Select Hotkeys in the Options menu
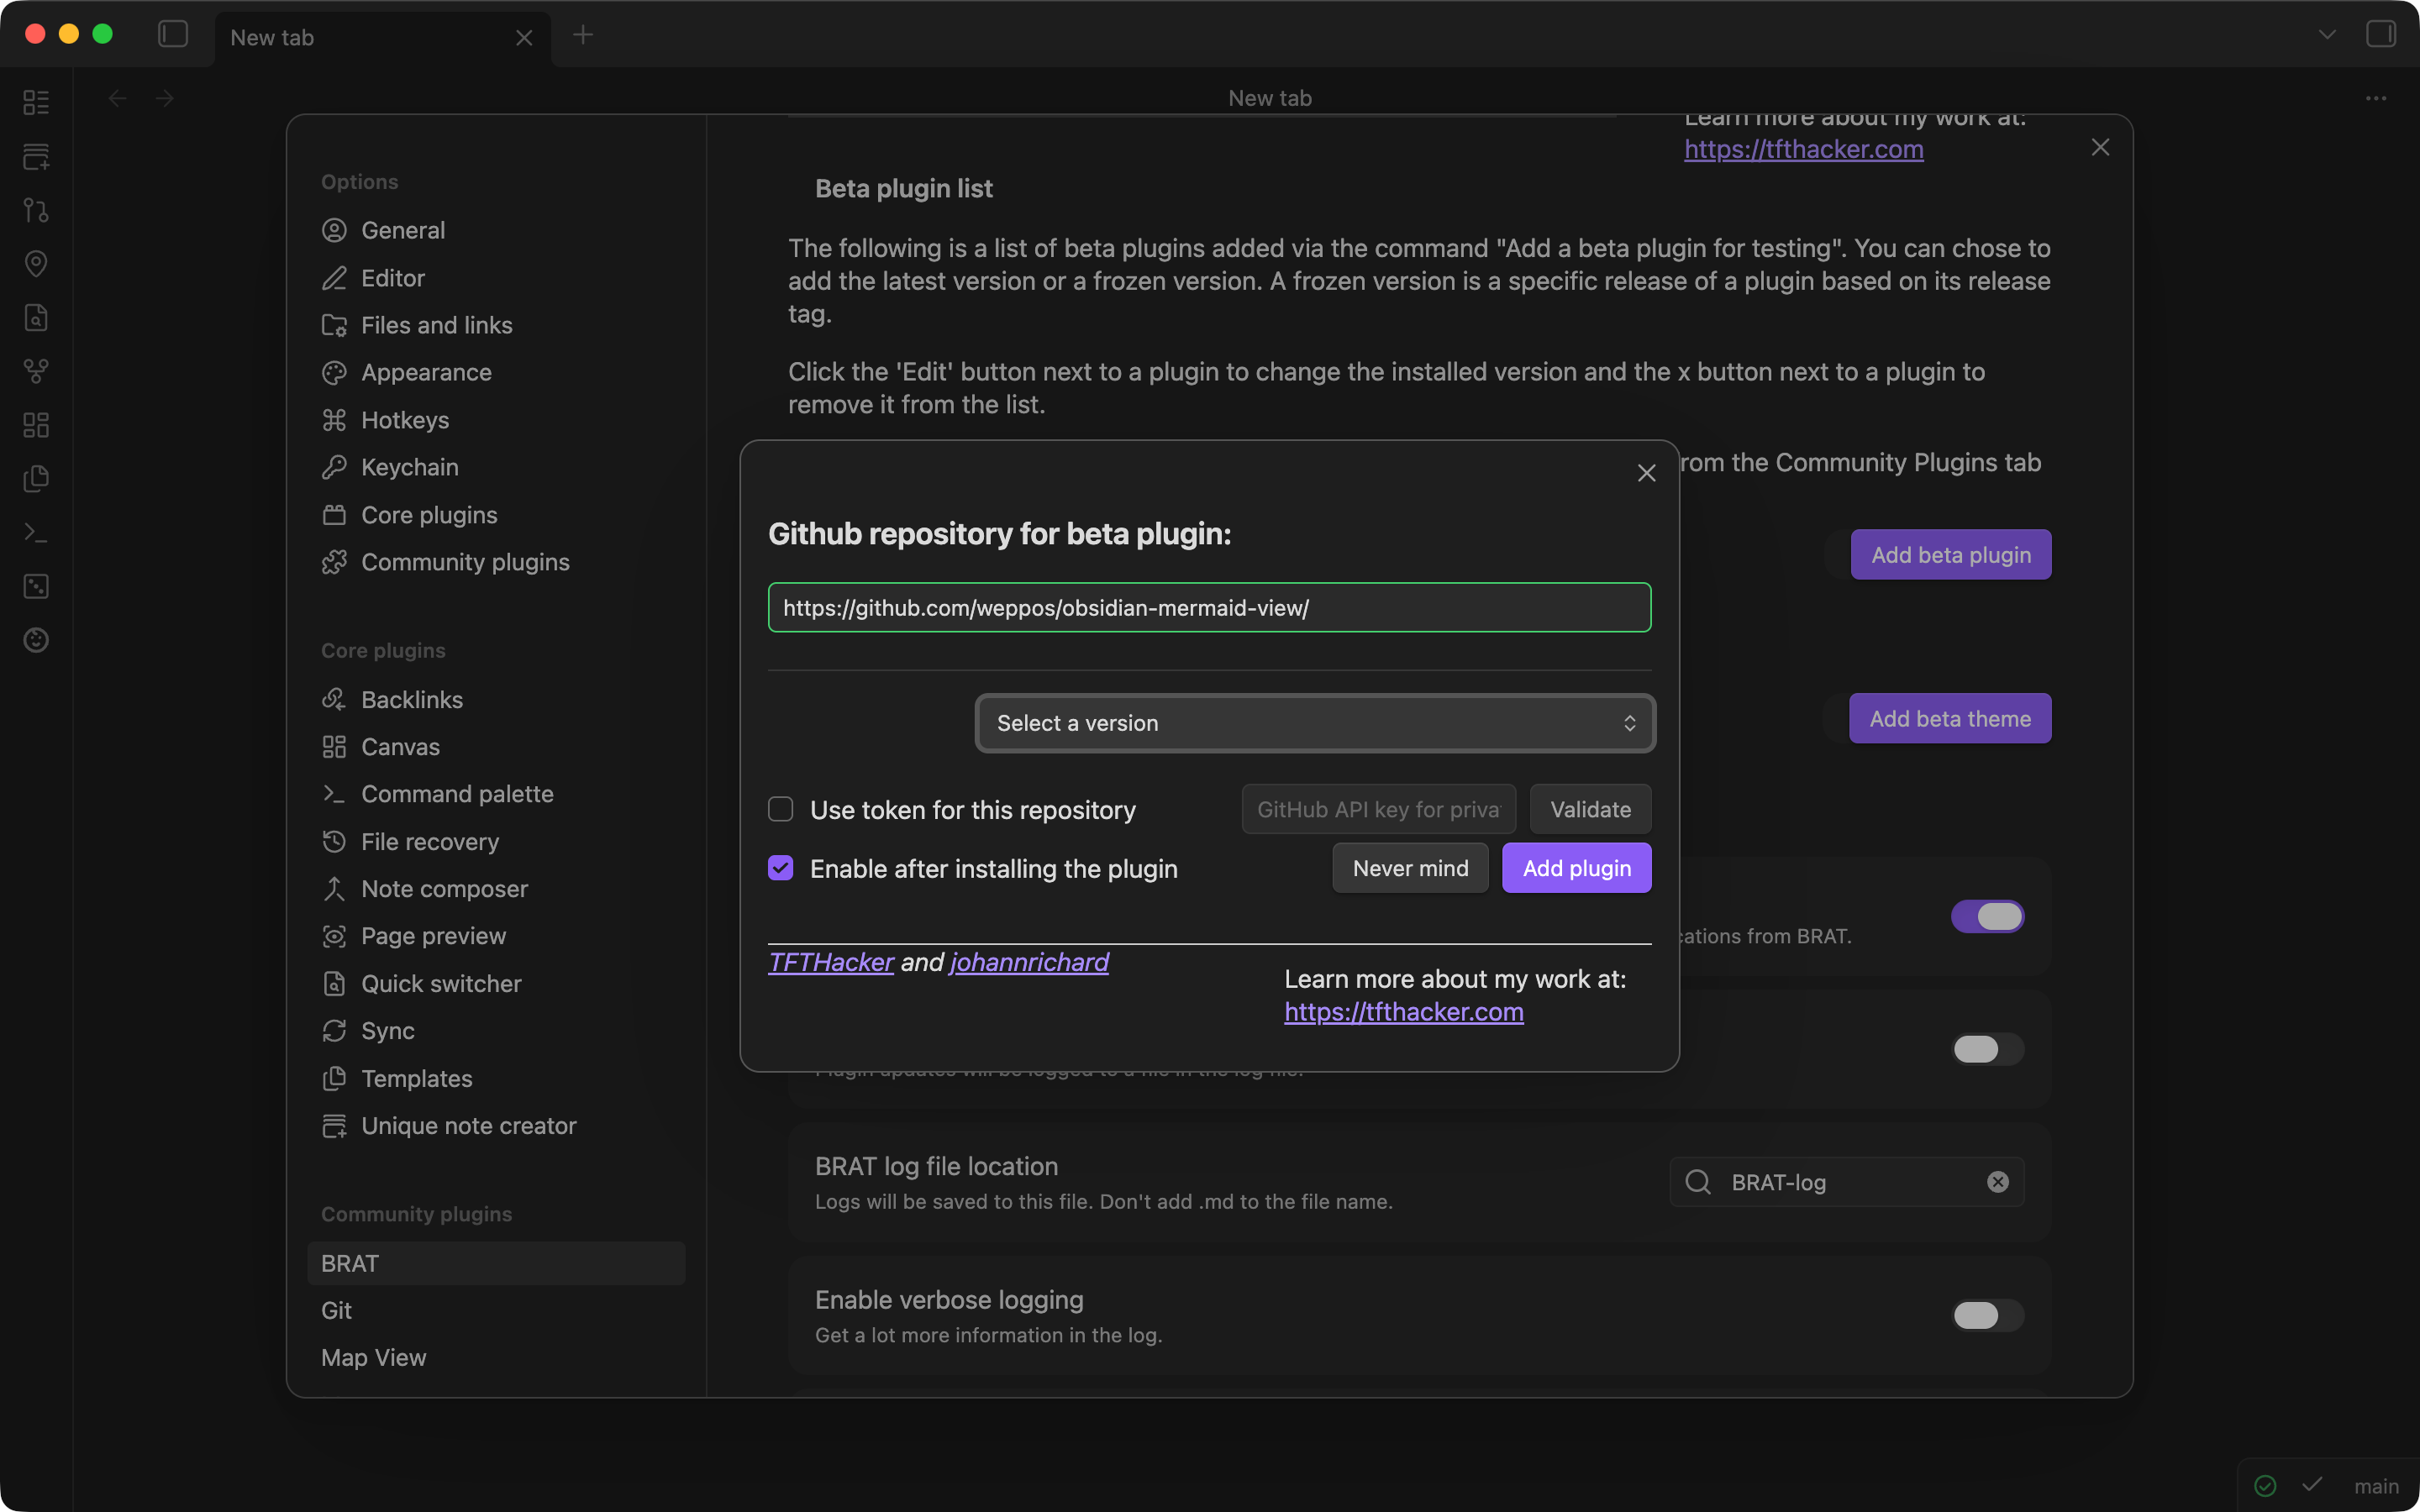 click(x=404, y=419)
